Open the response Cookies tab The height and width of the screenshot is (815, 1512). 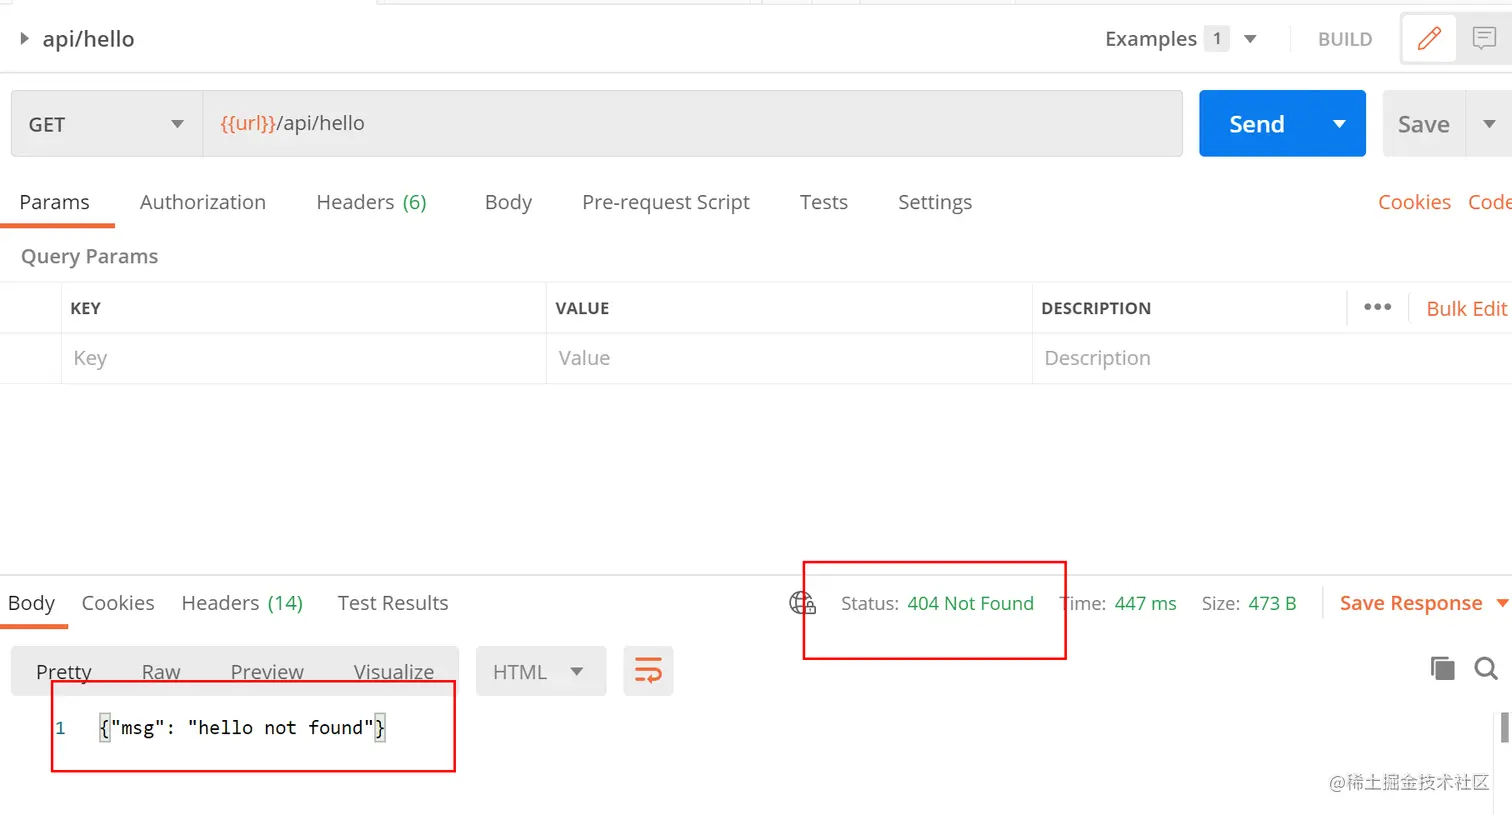click(118, 603)
